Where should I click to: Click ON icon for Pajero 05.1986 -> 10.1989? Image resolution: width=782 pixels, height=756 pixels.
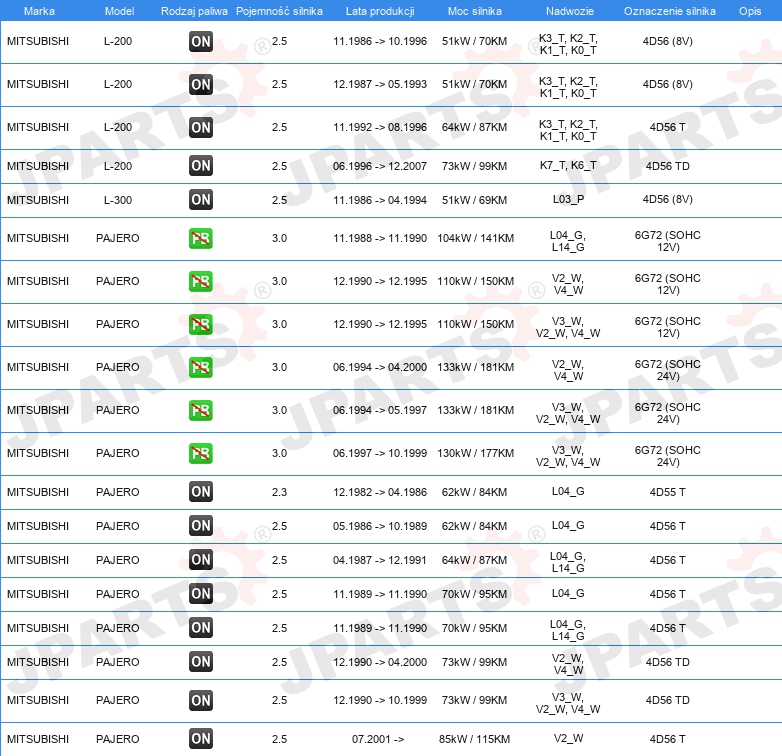(x=201, y=526)
